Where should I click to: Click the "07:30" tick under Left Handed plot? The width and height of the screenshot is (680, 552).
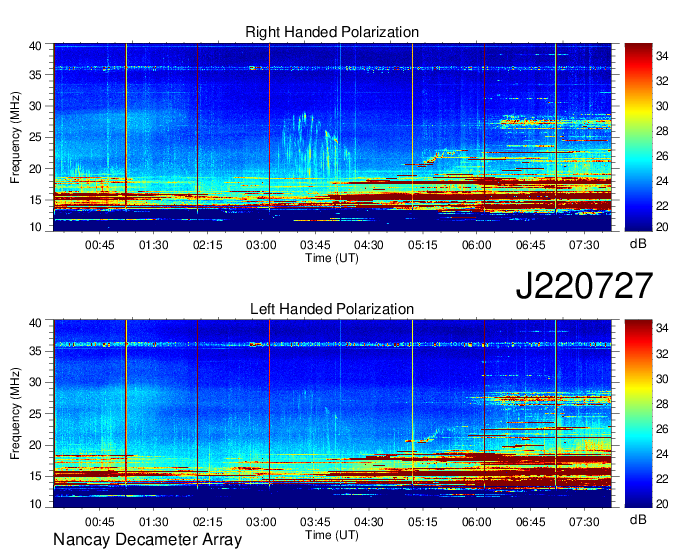coord(584,522)
